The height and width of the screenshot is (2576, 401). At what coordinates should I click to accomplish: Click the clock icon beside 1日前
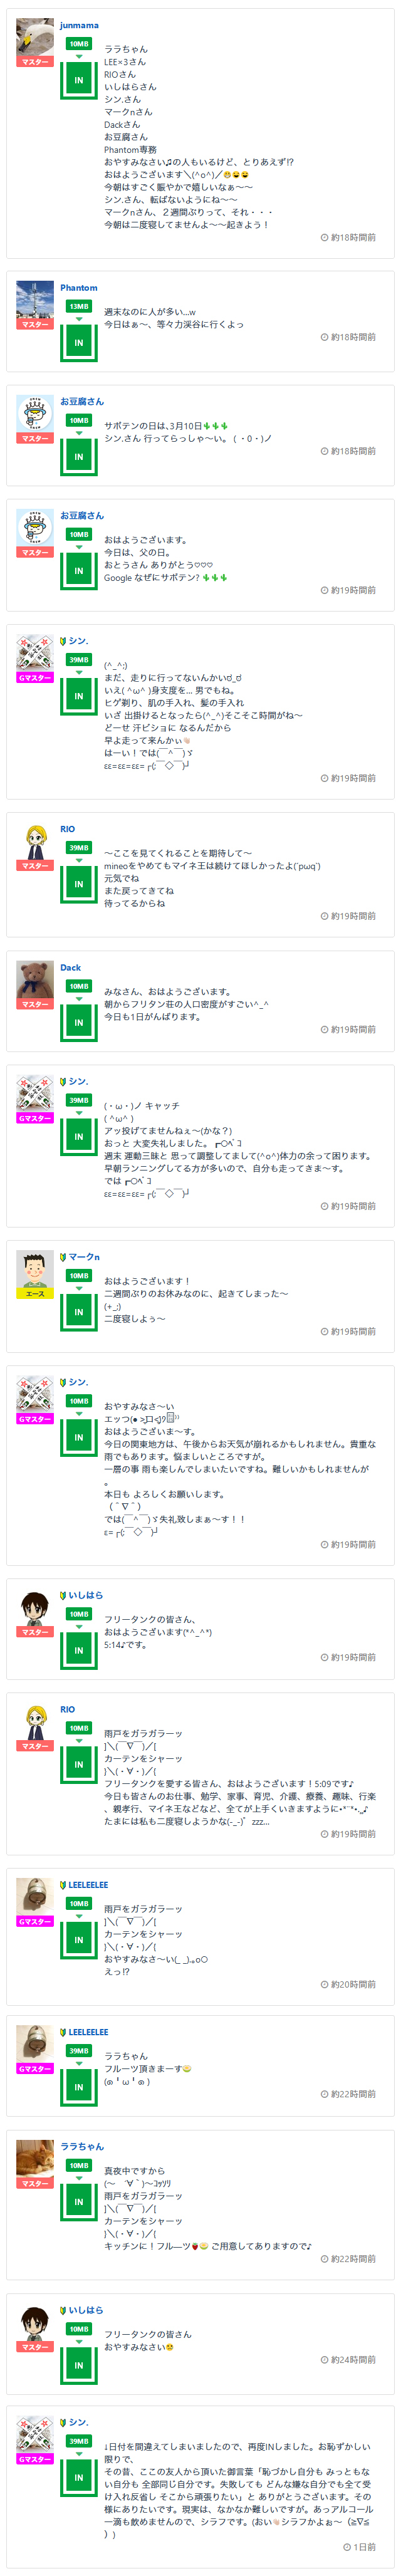(x=347, y=2547)
